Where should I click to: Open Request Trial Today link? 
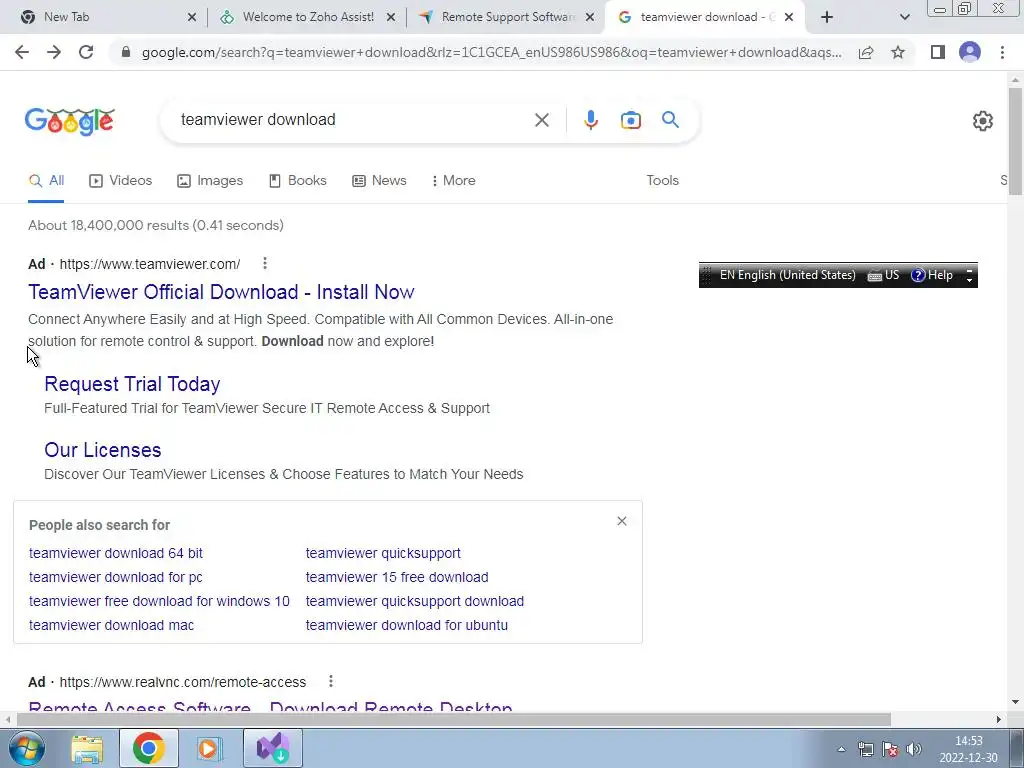click(132, 384)
